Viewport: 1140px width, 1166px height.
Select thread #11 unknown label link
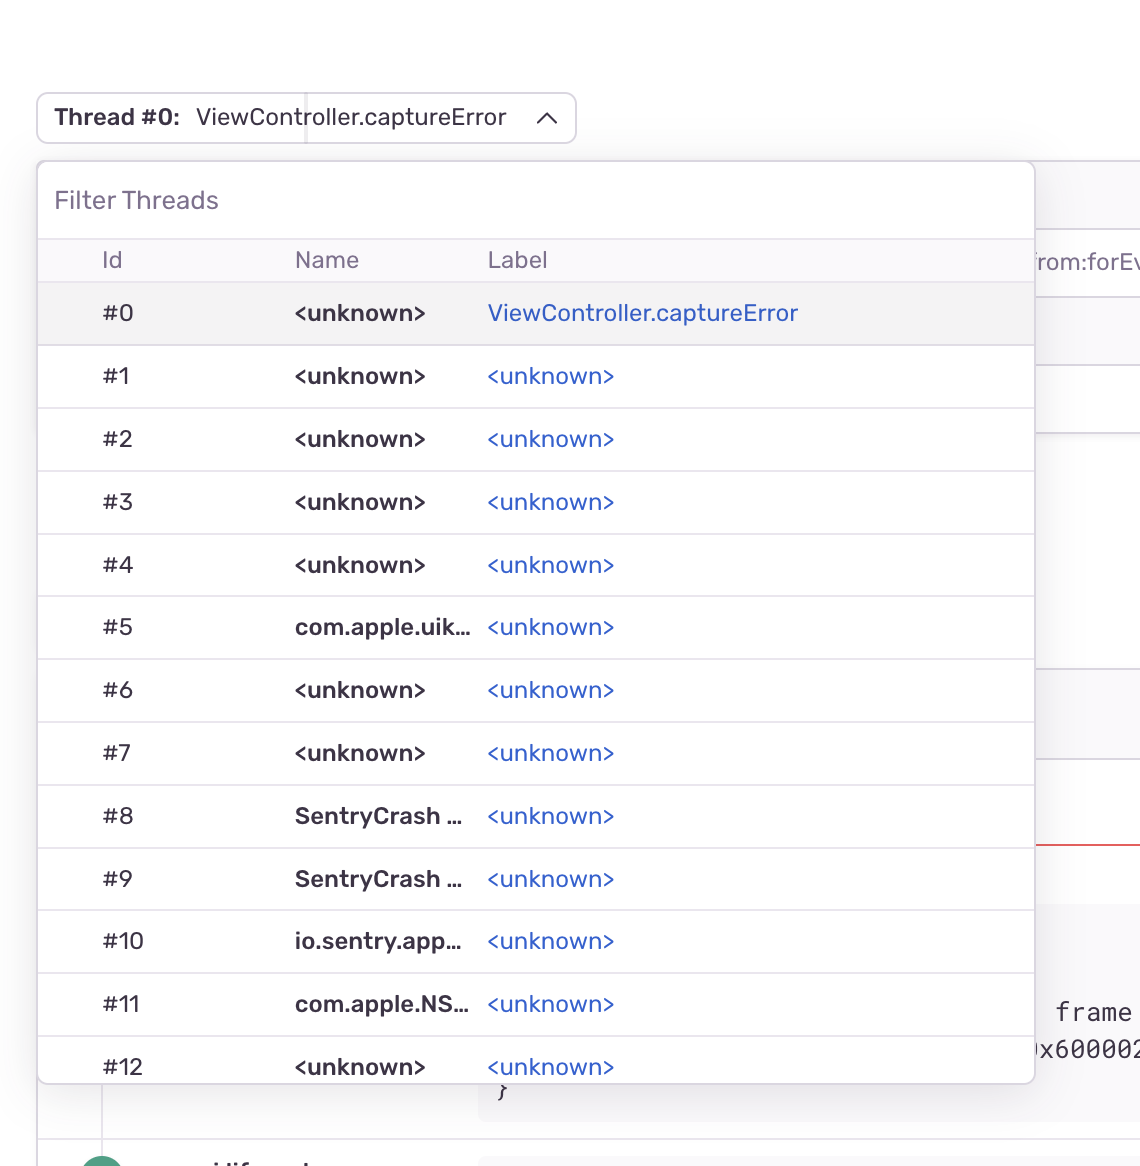(x=550, y=1005)
